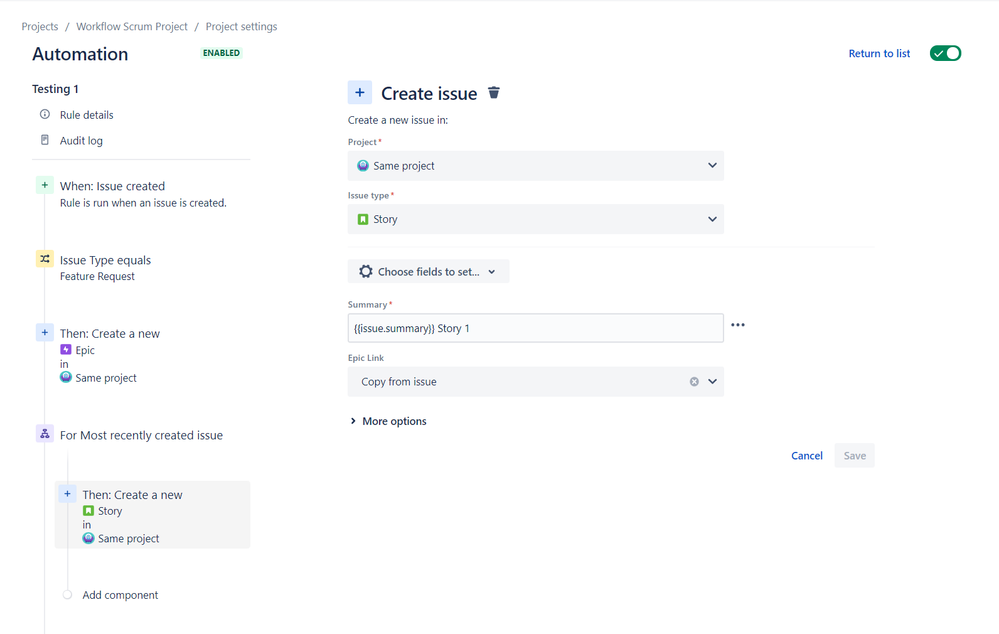Click the purple branch icon for recently created issue
The width and height of the screenshot is (999, 634).
[45, 434]
